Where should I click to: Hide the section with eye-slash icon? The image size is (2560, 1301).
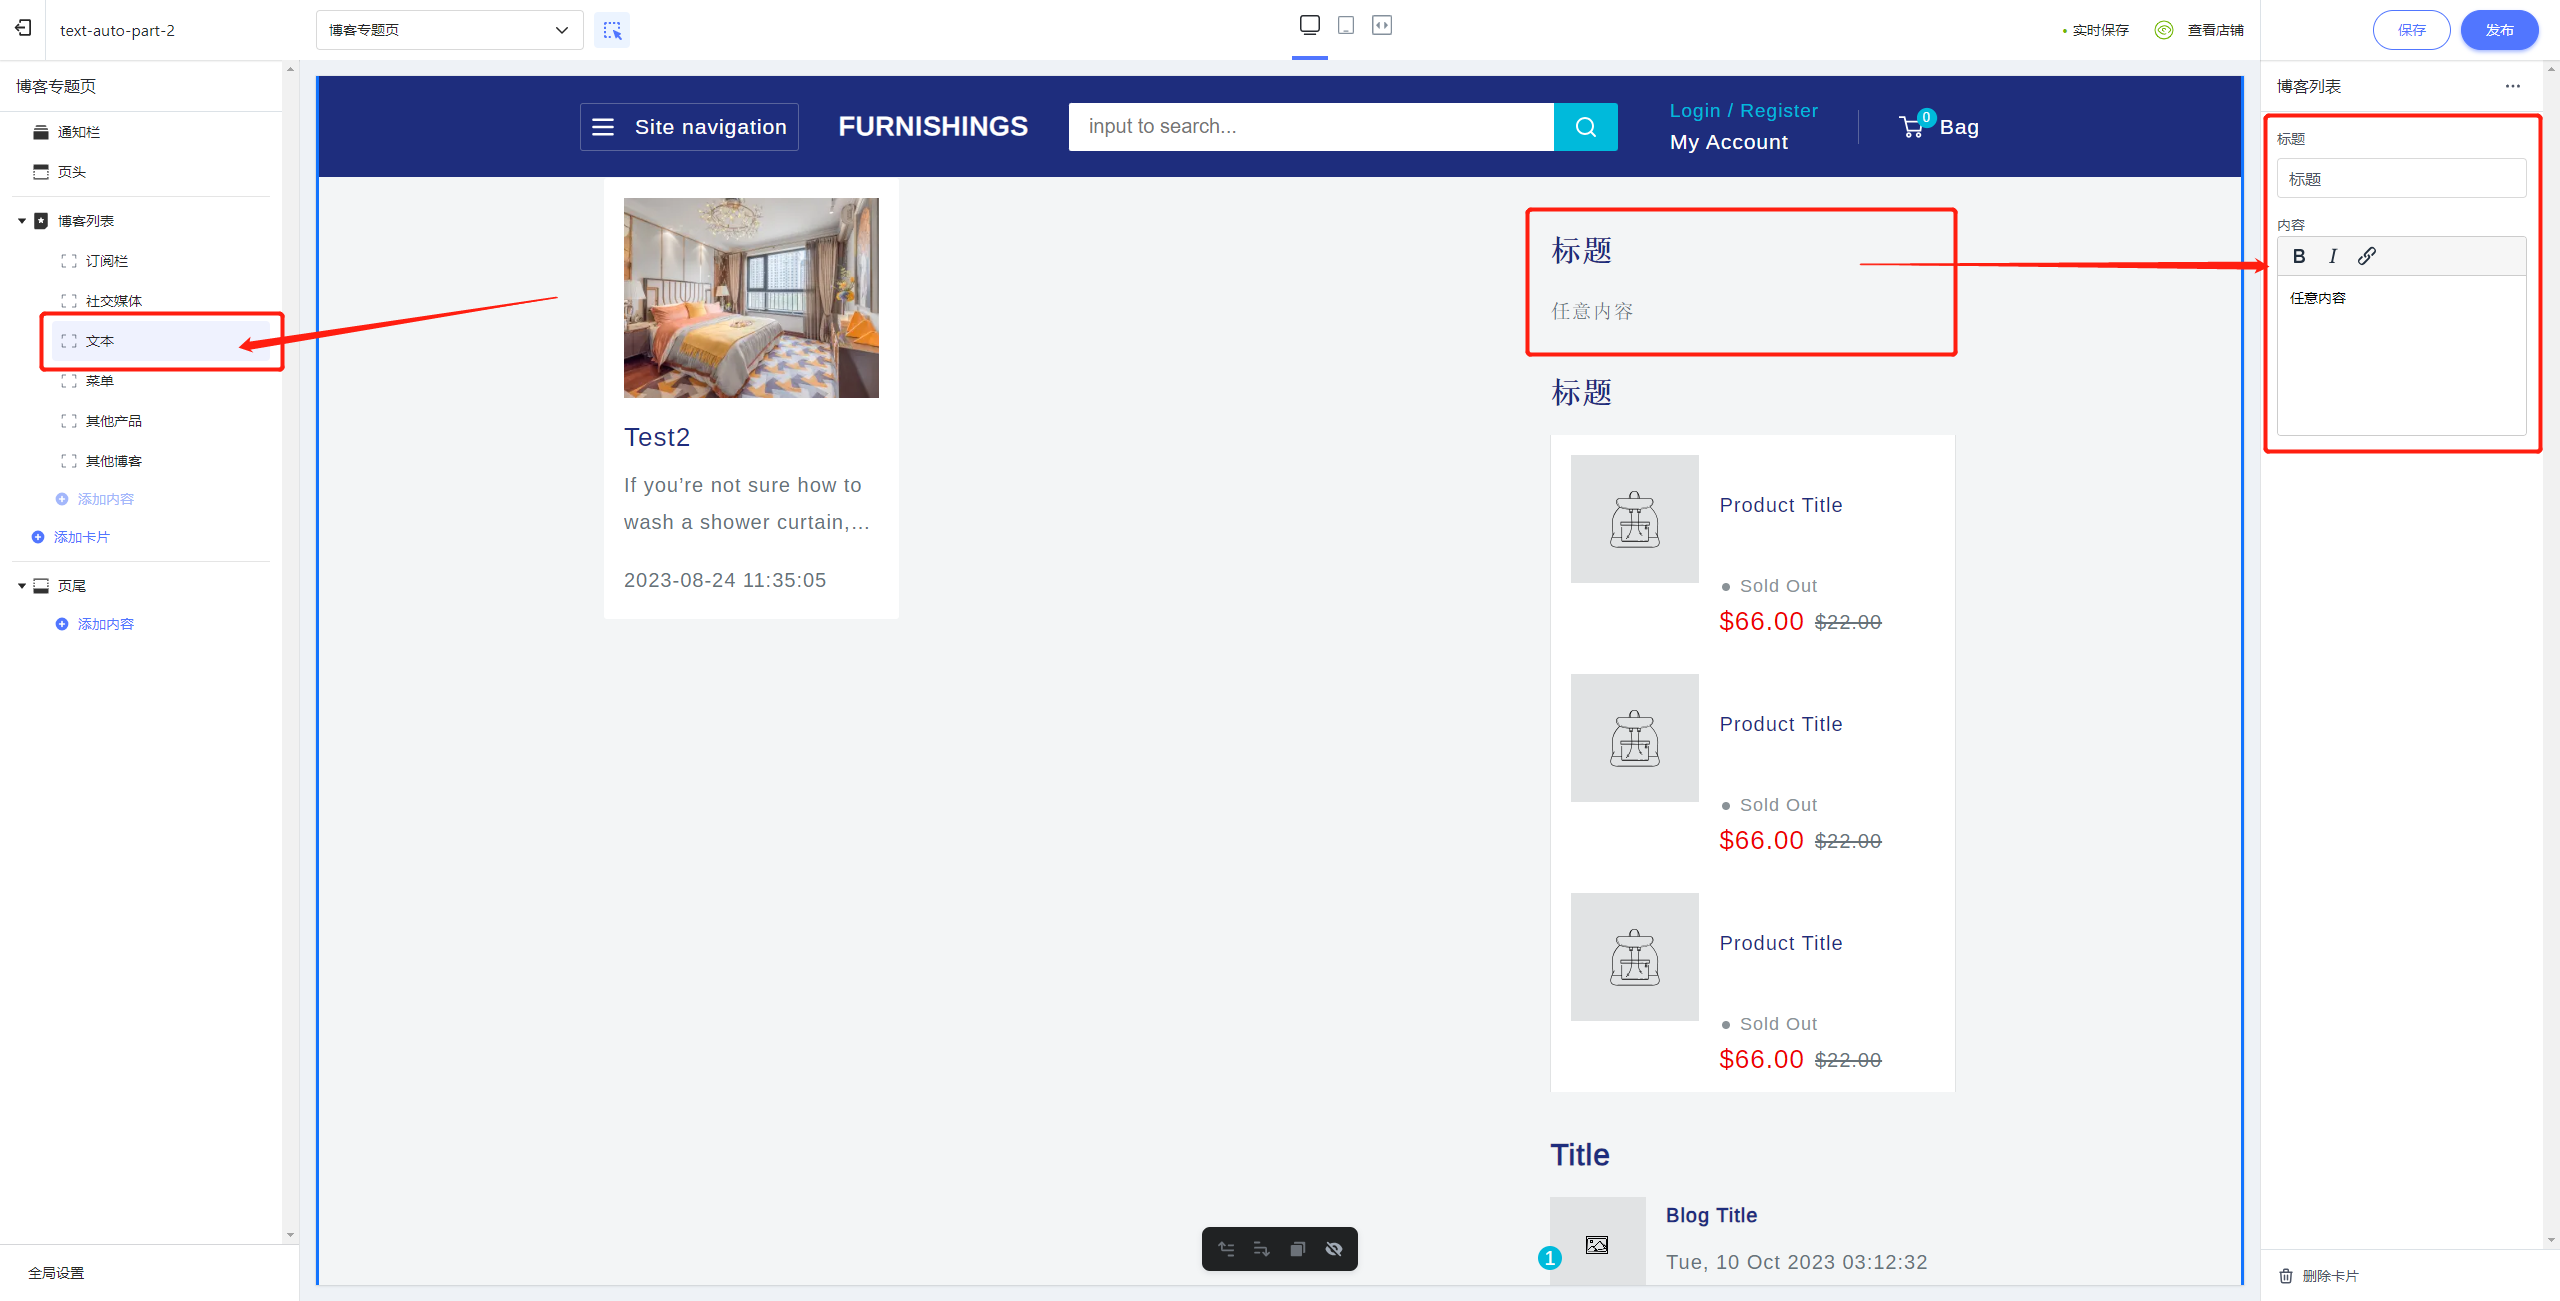point(1334,1249)
